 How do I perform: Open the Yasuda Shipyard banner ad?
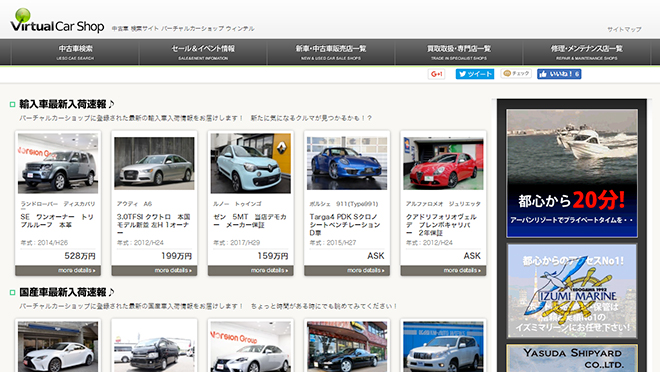pos(572,358)
